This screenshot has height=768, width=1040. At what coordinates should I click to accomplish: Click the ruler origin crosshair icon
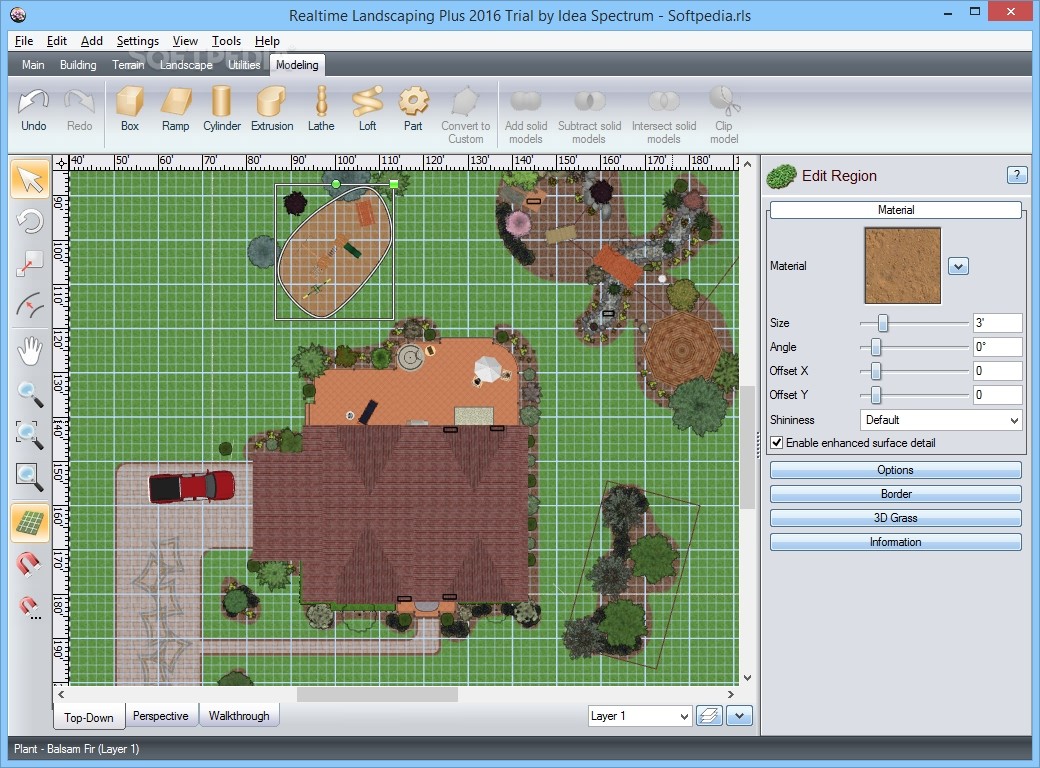(x=61, y=162)
